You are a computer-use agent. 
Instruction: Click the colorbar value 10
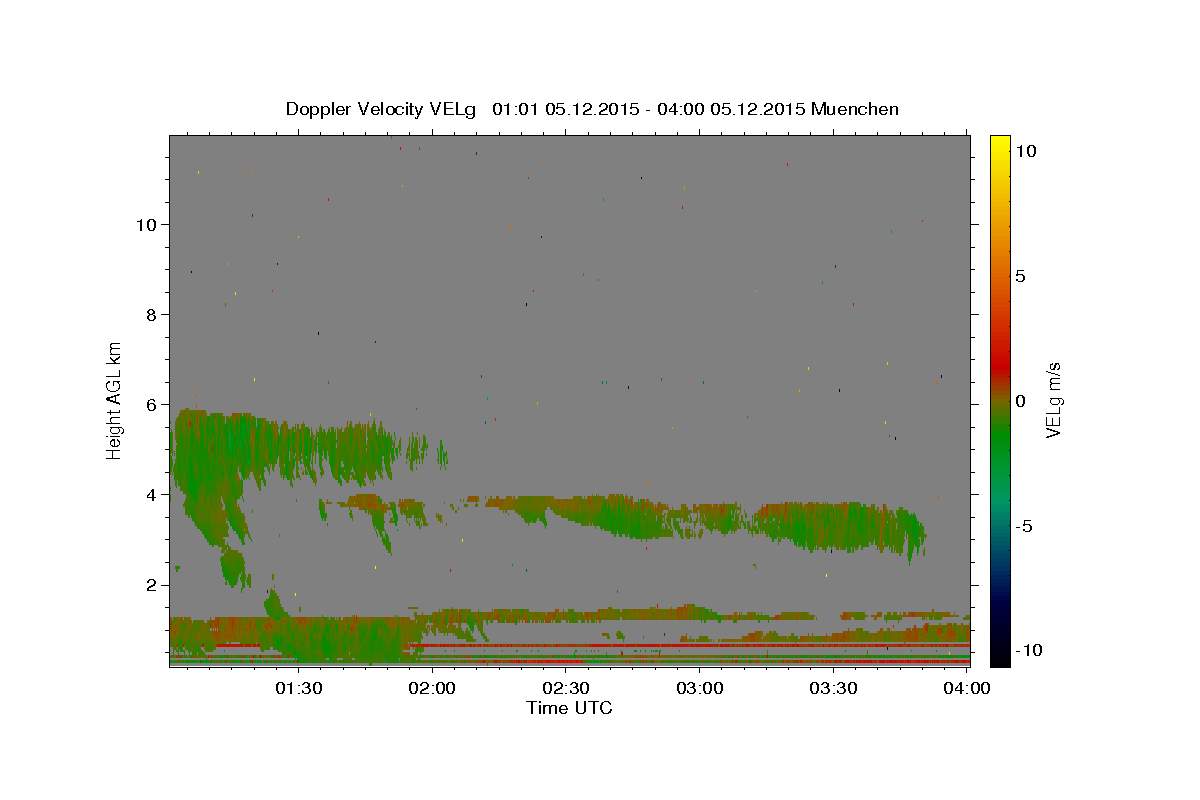1026,151
